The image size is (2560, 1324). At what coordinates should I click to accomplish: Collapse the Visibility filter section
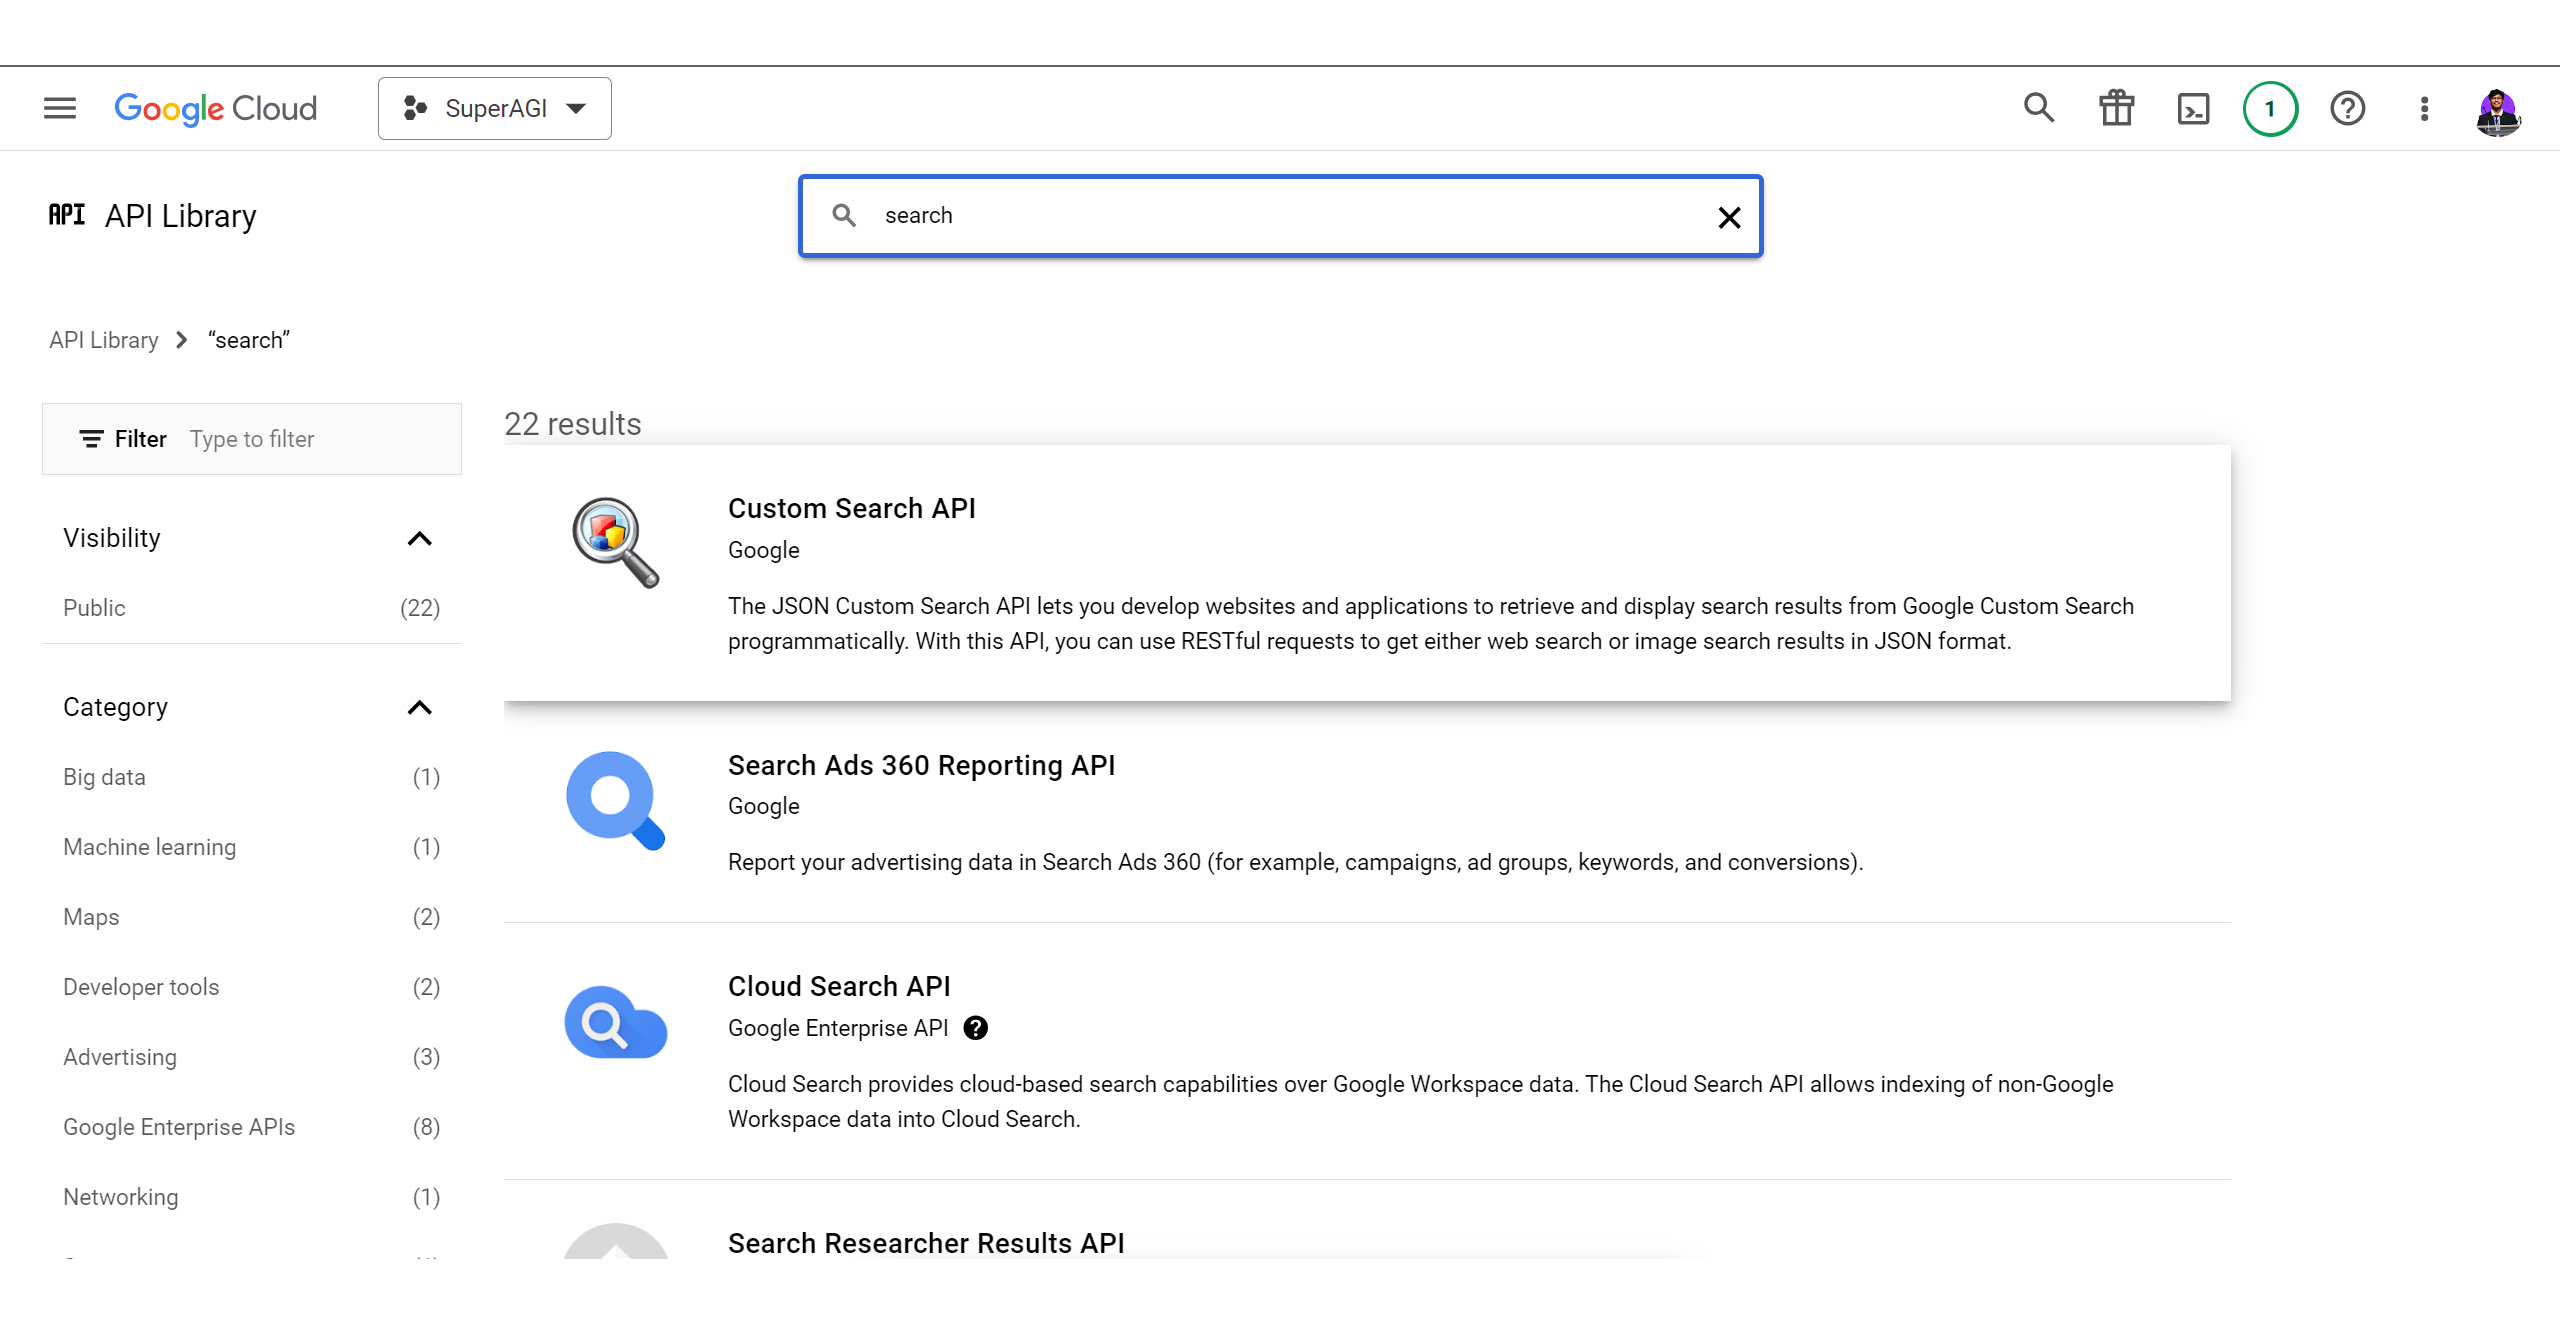coord(420,538)
